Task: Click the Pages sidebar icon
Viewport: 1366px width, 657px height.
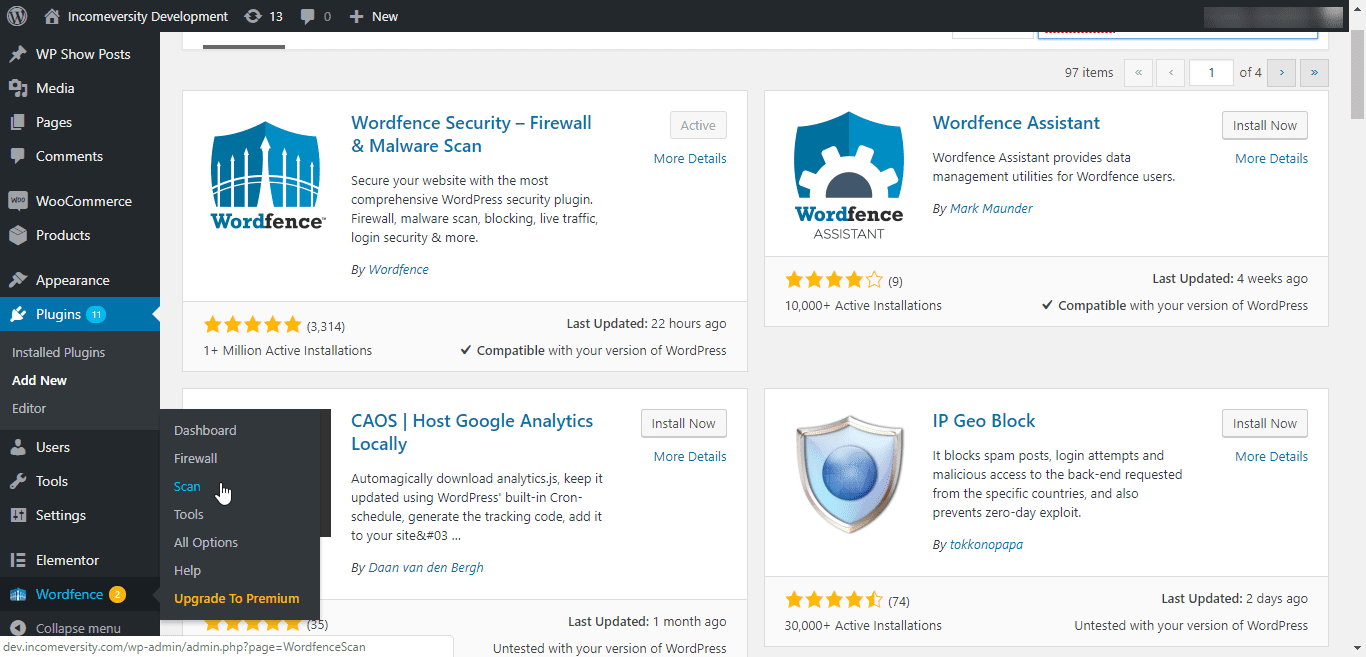Action: point(18,122)
